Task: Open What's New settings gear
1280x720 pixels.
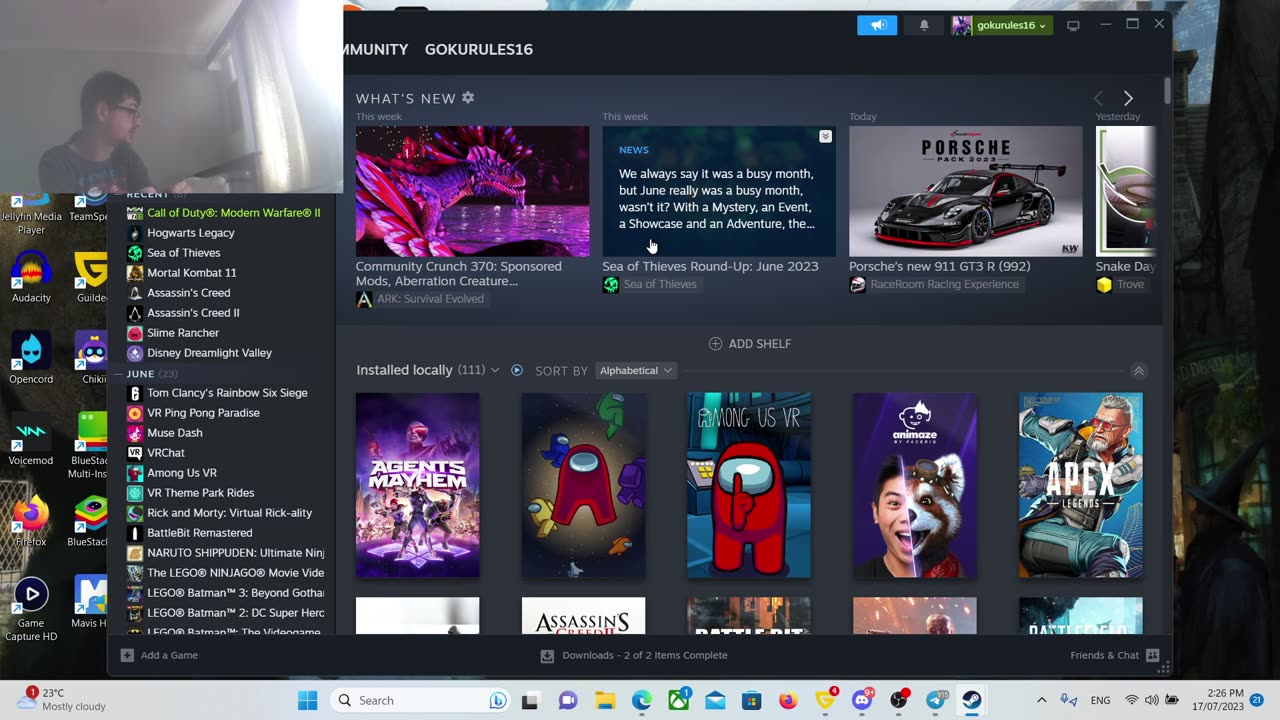Action: [x=468, y=98]
